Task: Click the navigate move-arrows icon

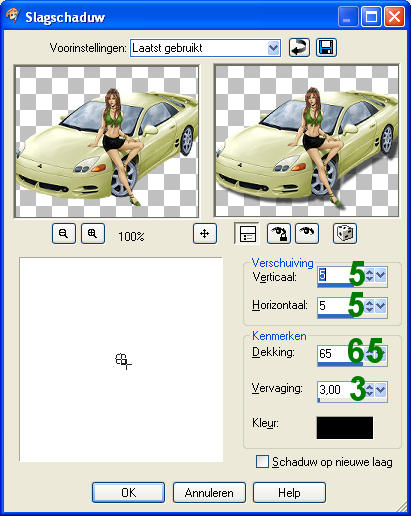Action: click(x=205, y=233)
